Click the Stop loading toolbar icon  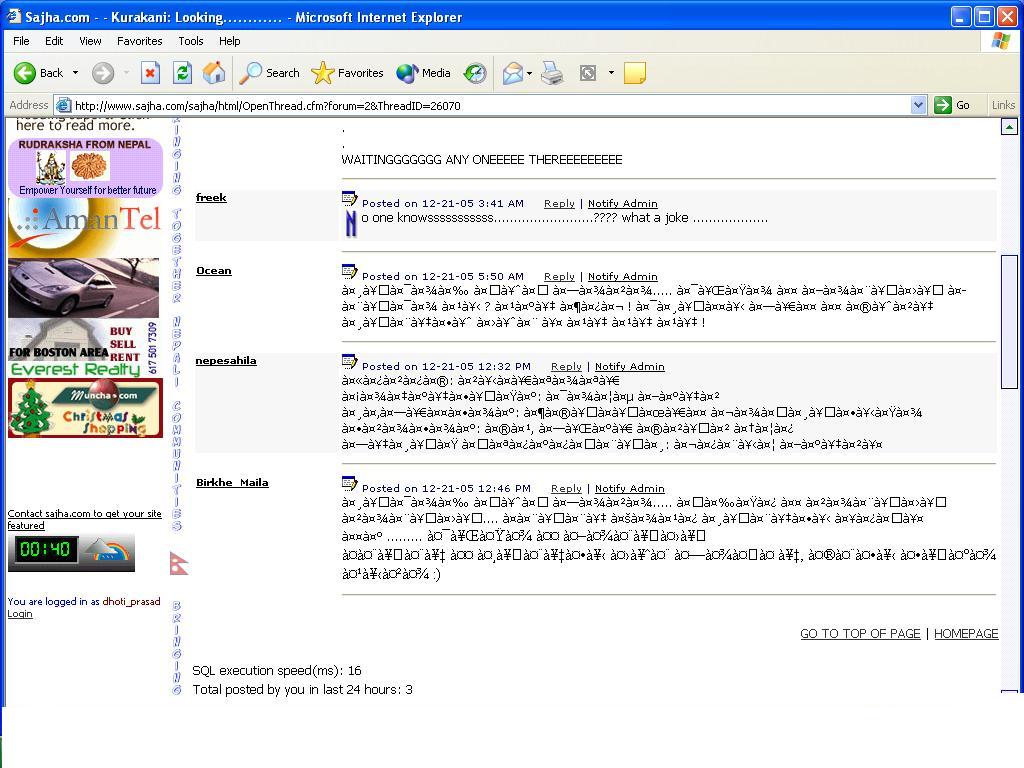coord(150,73)
